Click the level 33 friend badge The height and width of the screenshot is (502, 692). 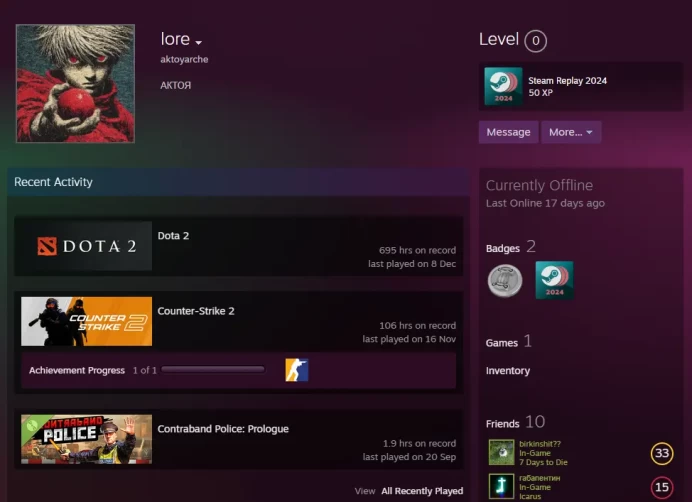[x=662, y=453]
